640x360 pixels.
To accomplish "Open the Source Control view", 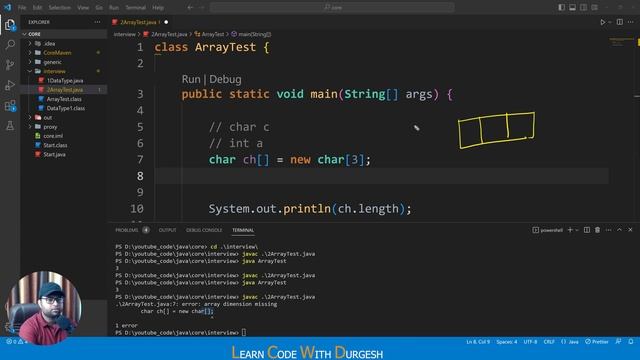I will coord(10,65).
